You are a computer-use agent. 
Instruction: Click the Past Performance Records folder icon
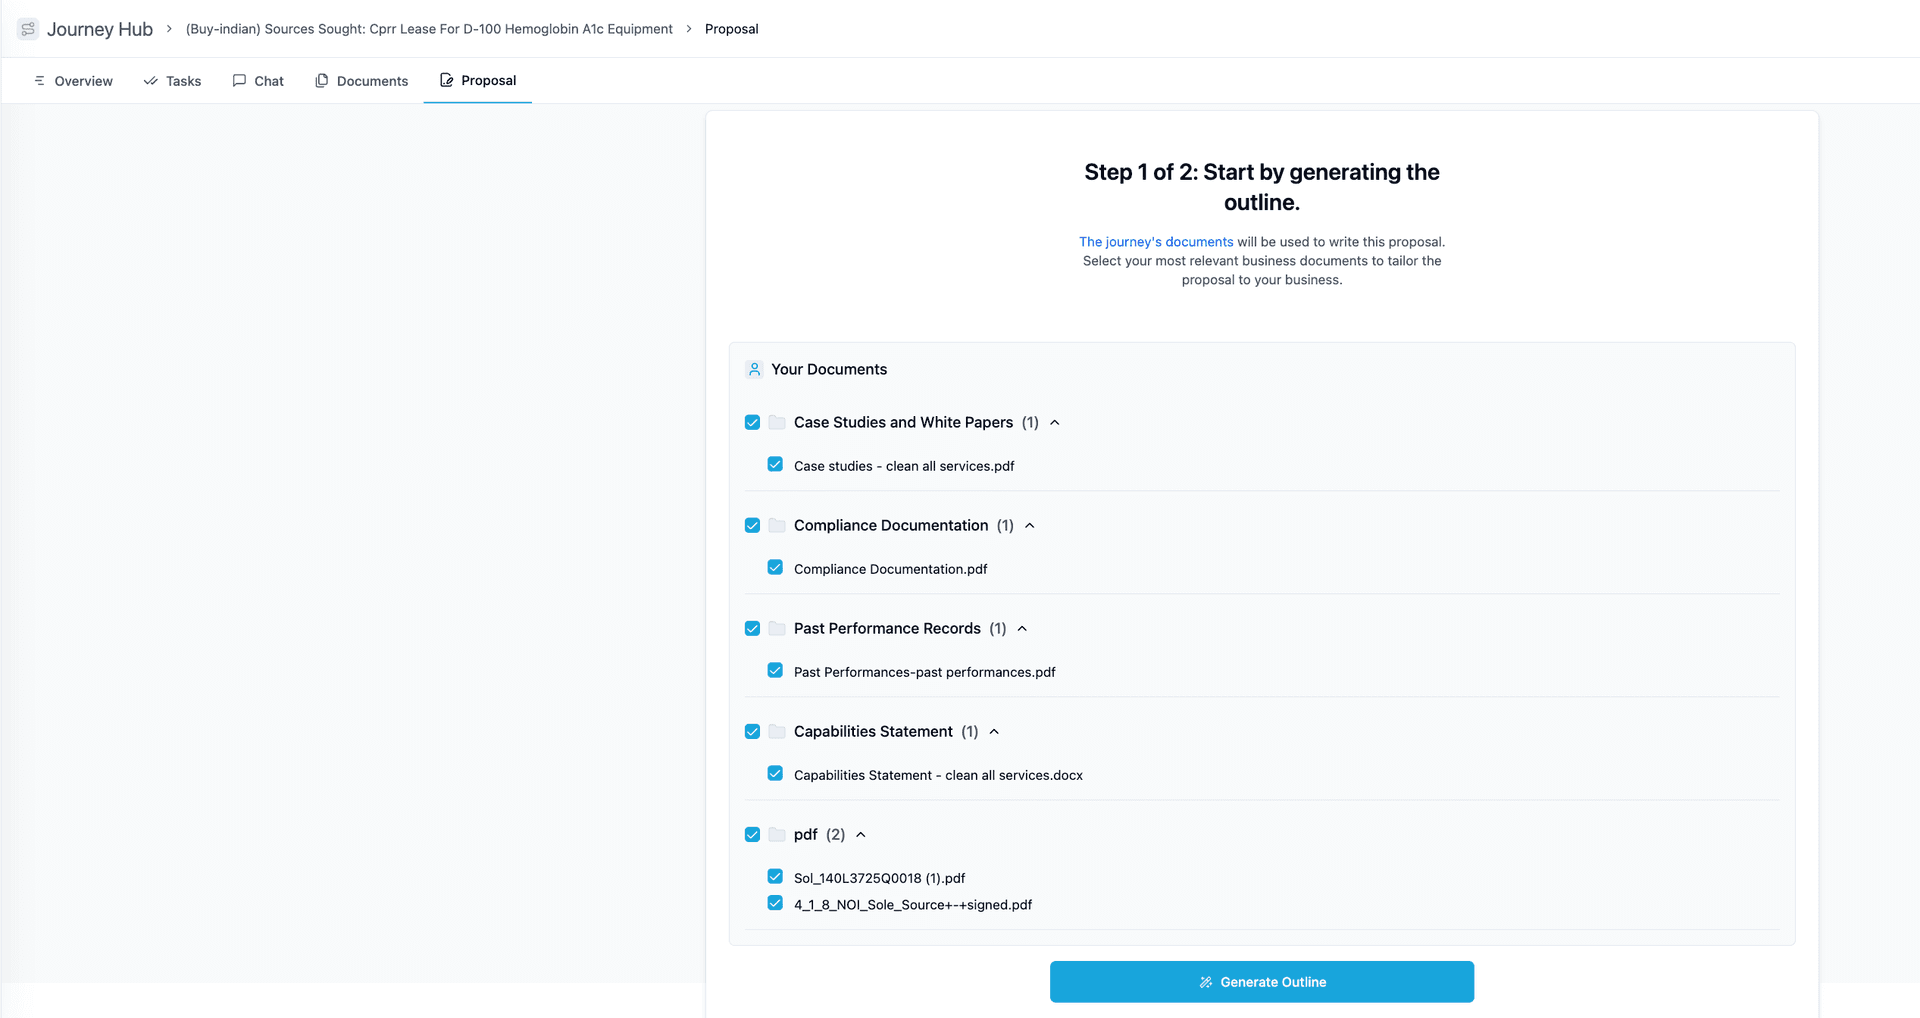(x=777, y=628)
